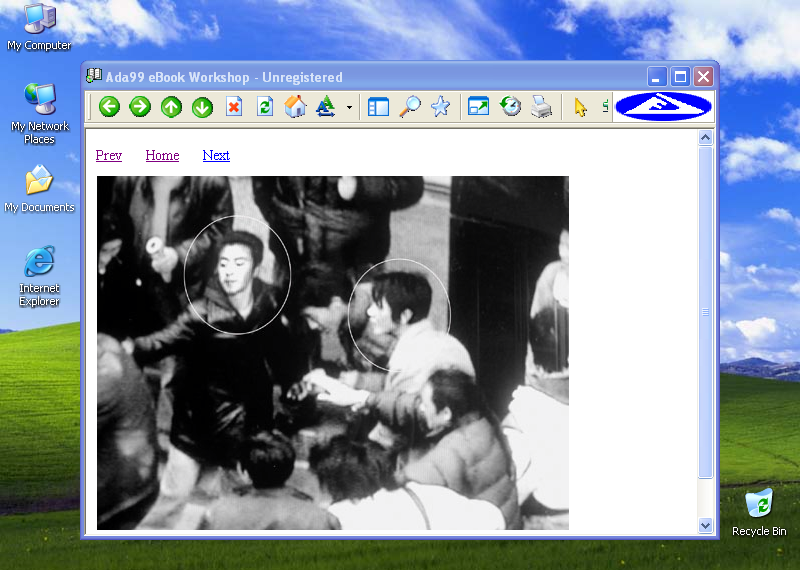
Task: Open the font size dropdown arrow
Action: point(349,107)
